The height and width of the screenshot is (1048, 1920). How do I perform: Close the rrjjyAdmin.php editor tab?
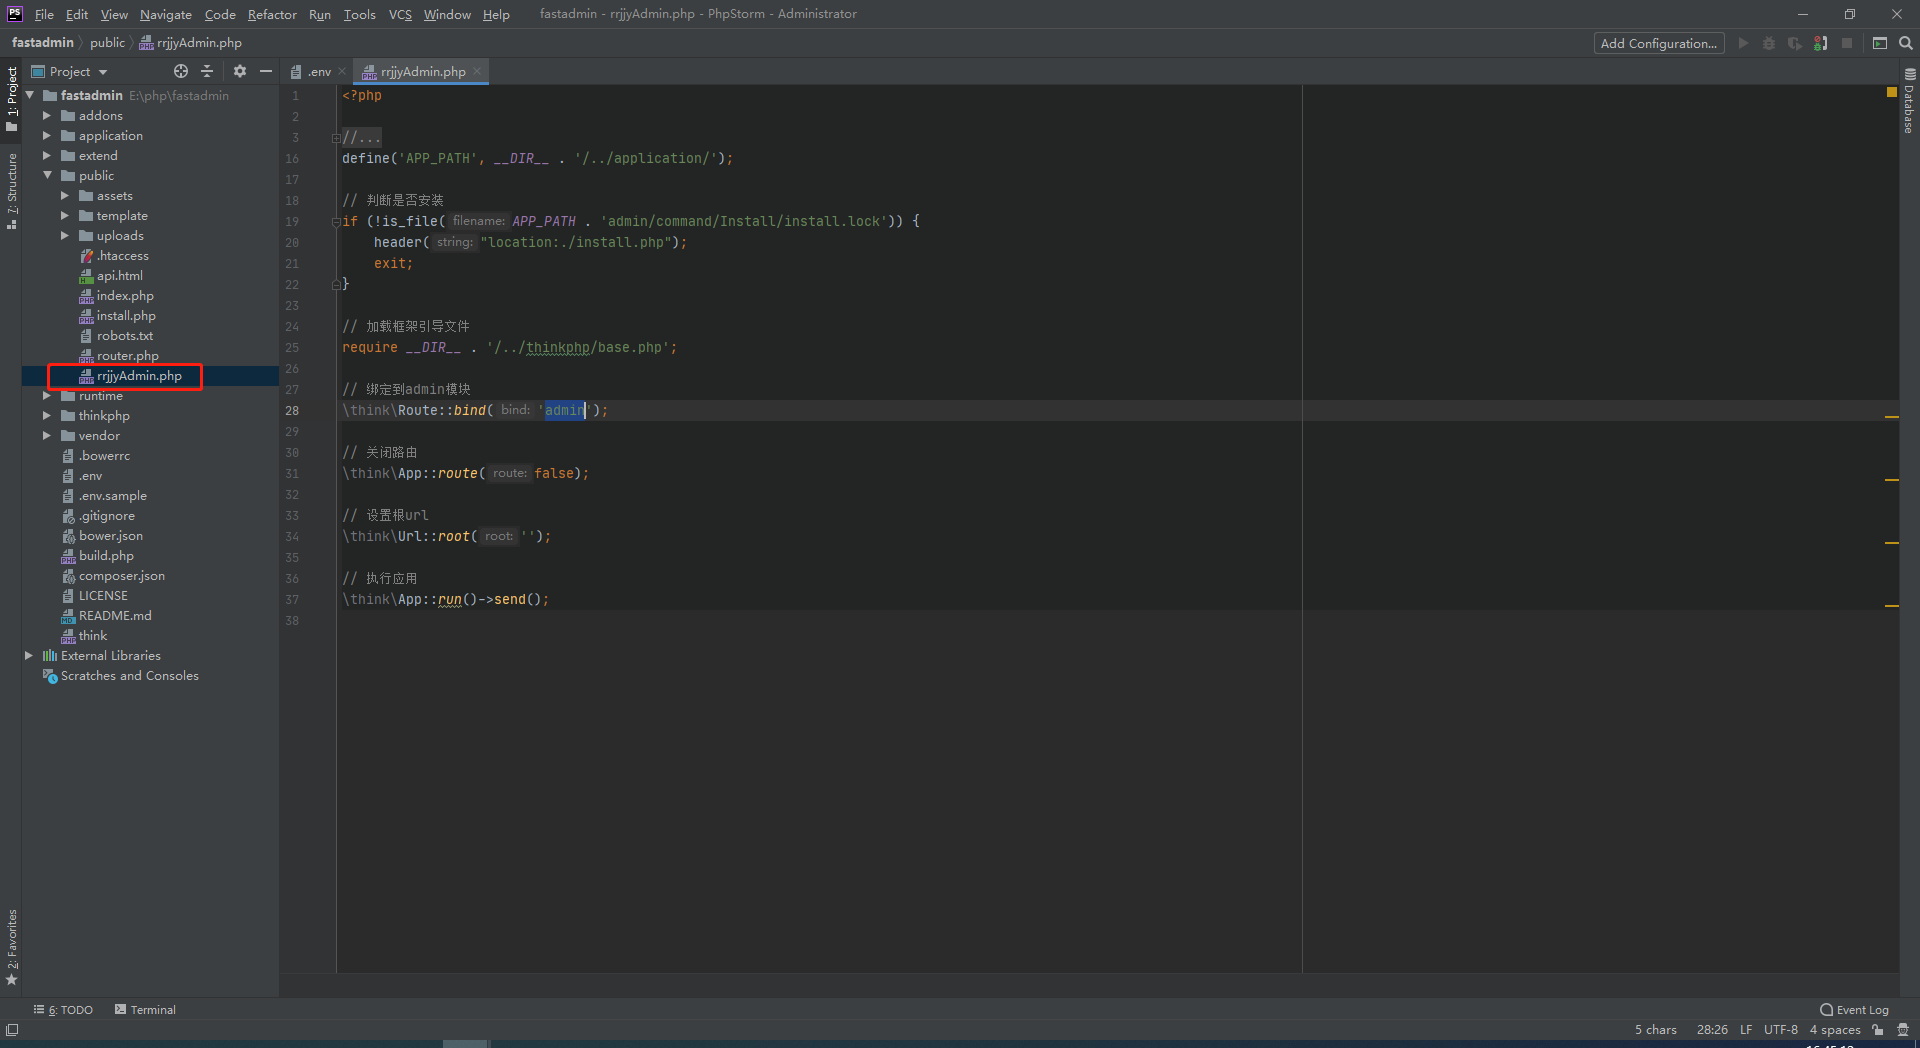pyautogui.click(x=477, y=71)
